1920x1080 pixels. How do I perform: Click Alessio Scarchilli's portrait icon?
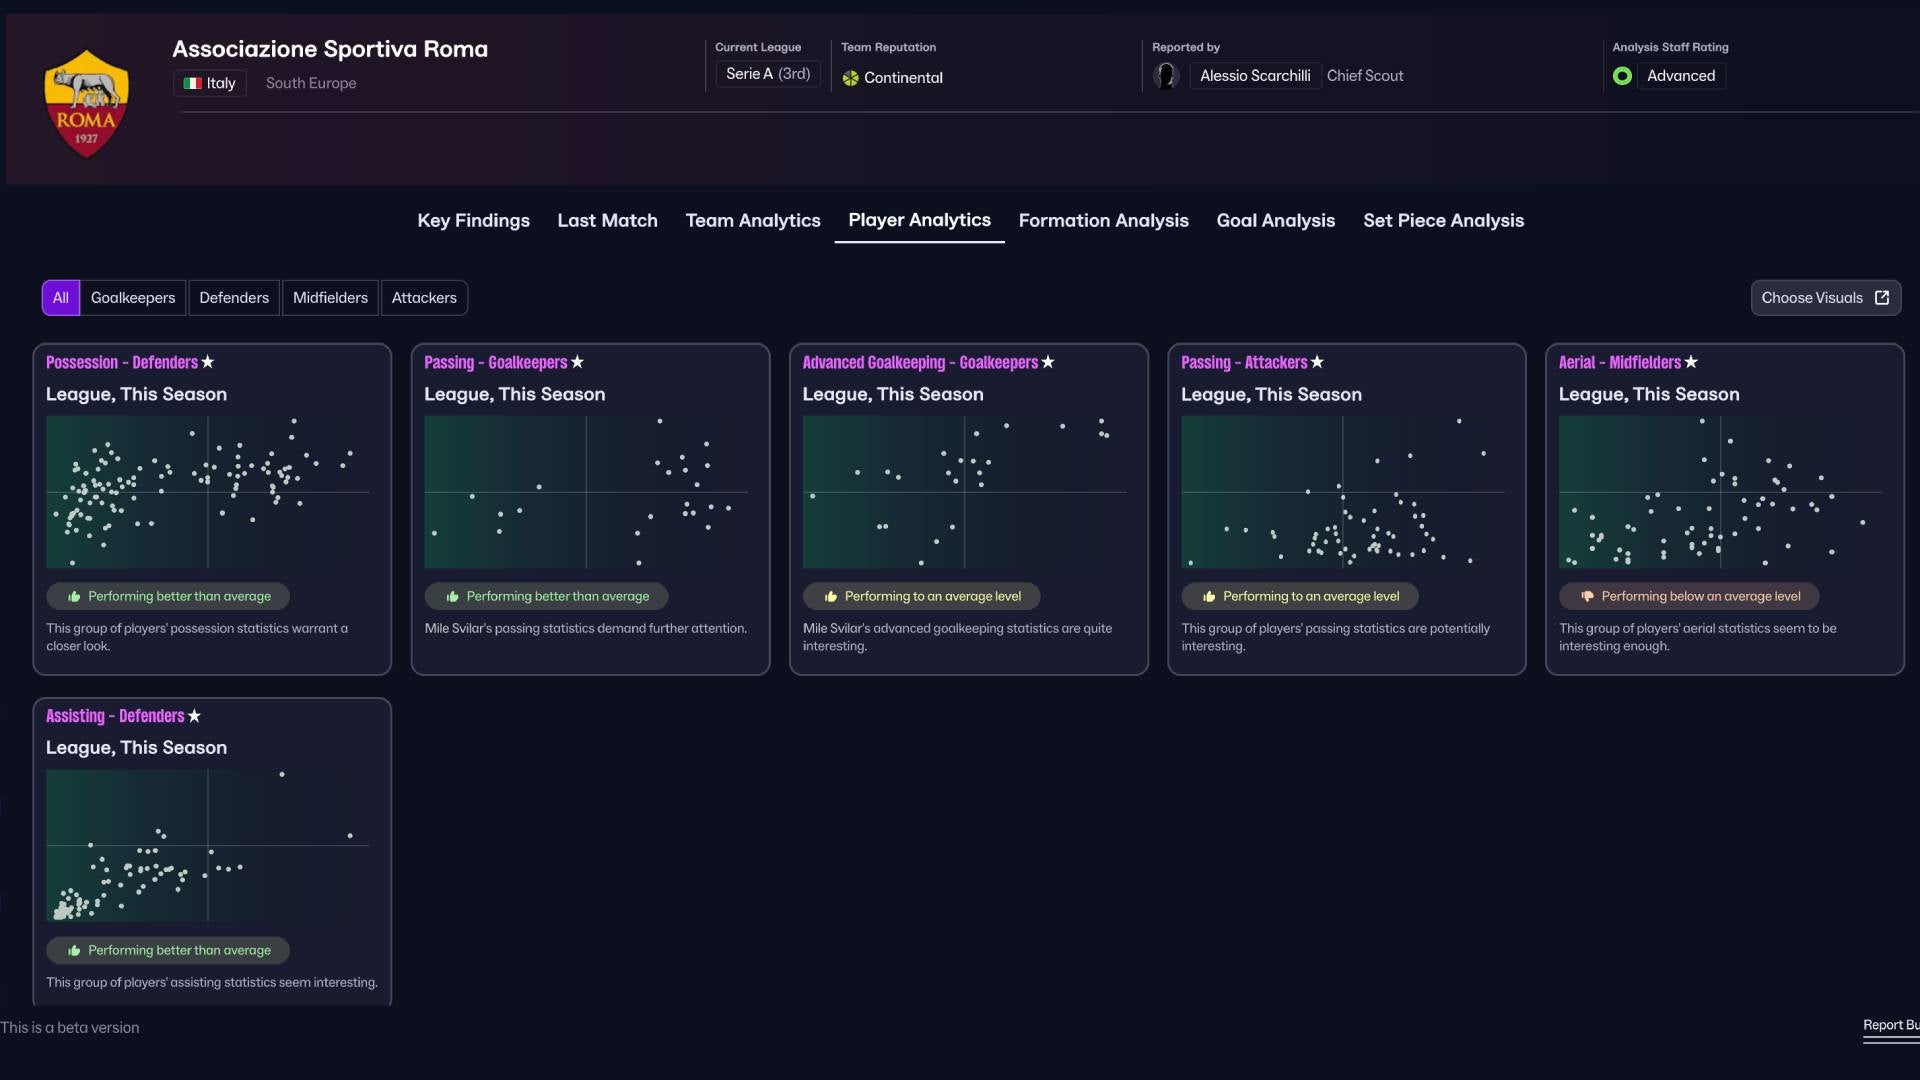1166,76
